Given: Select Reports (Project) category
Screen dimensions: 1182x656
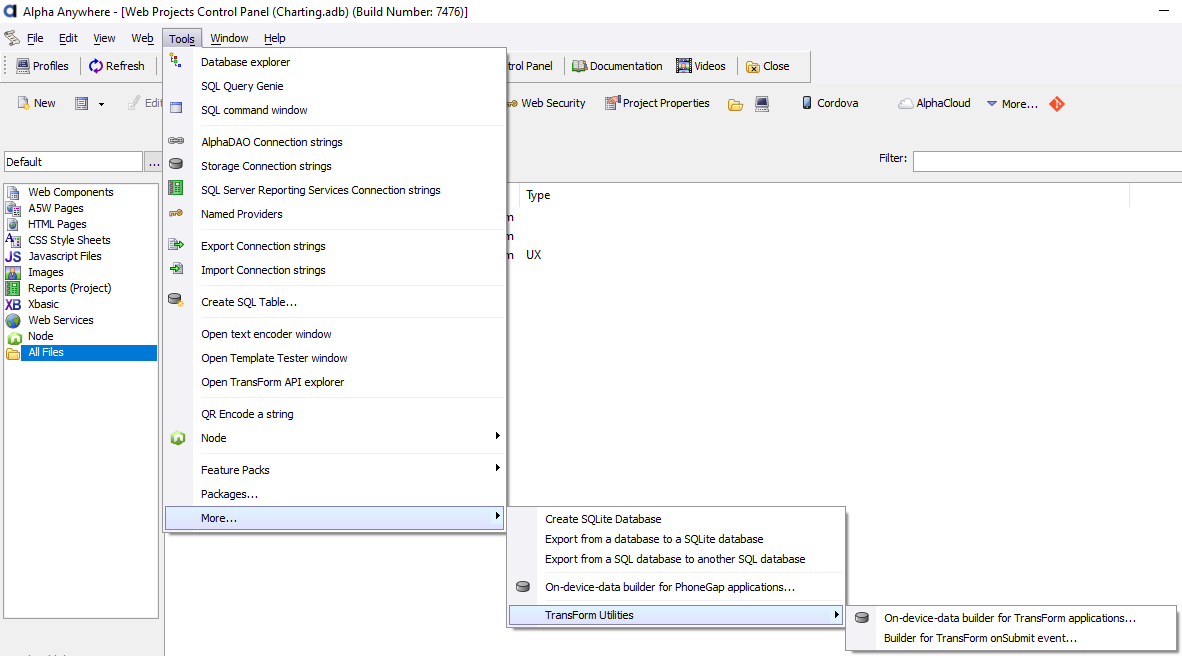Looking at the screenshot, I should click(x=69, y=288).
